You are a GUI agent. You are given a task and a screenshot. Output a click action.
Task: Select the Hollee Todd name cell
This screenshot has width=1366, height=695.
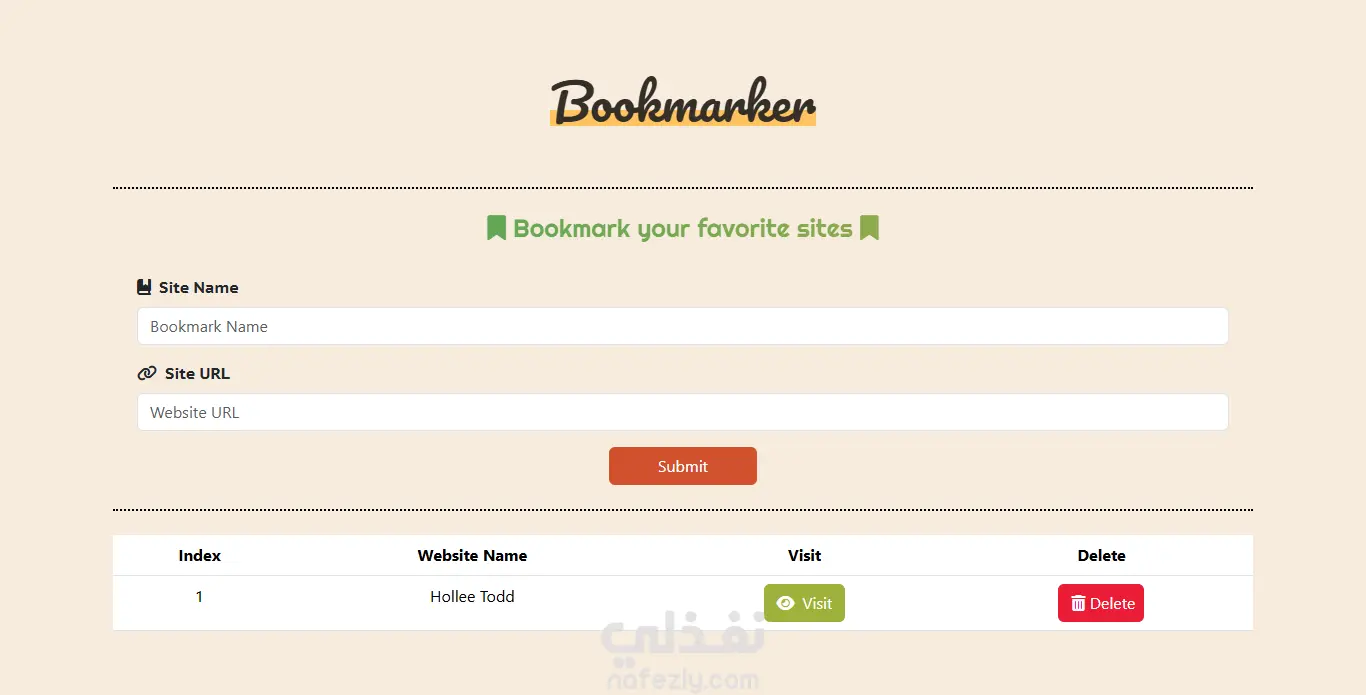[472, 596]
